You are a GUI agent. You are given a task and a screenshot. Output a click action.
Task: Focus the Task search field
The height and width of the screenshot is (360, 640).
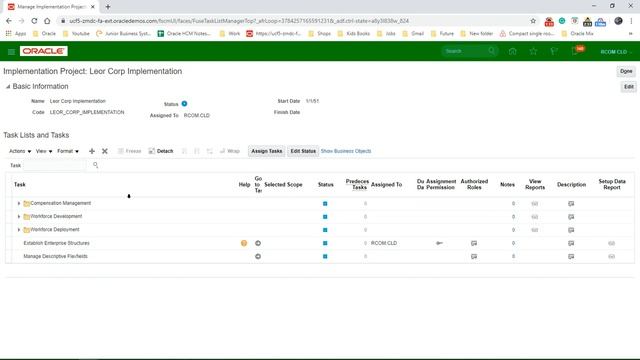(x=55, y=165)
